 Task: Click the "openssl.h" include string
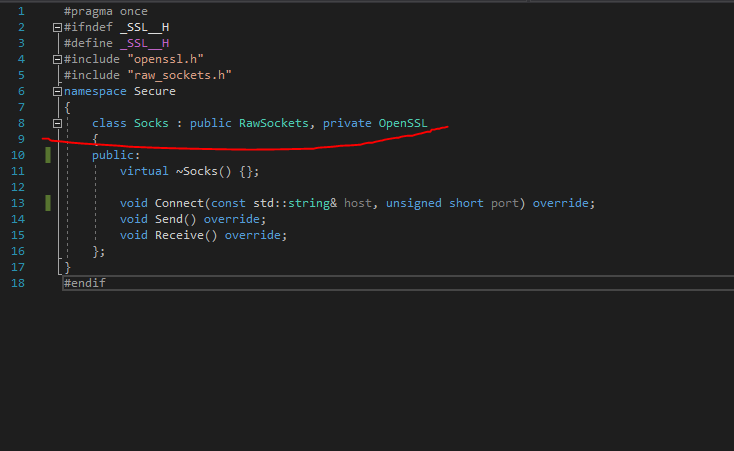coord(165,59)
